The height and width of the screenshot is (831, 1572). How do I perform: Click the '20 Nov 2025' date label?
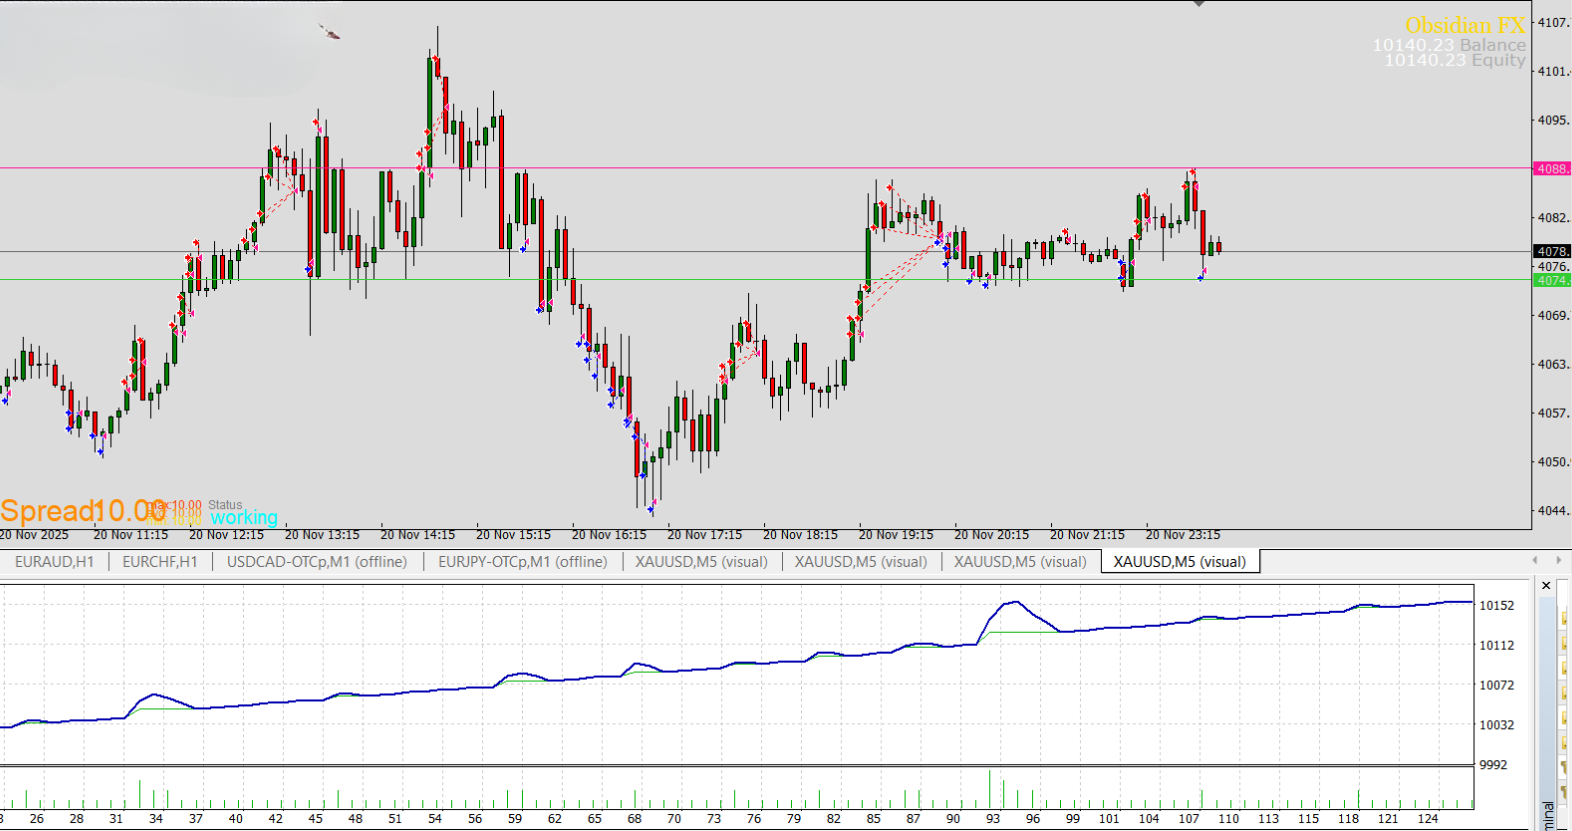click(34, 535)
